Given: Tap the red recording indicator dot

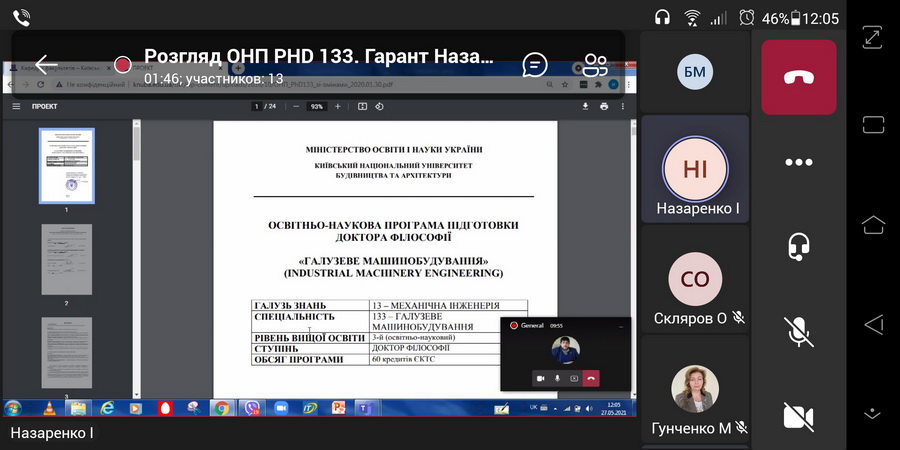Looking at the screenshot, I should (x=122, y=65).
